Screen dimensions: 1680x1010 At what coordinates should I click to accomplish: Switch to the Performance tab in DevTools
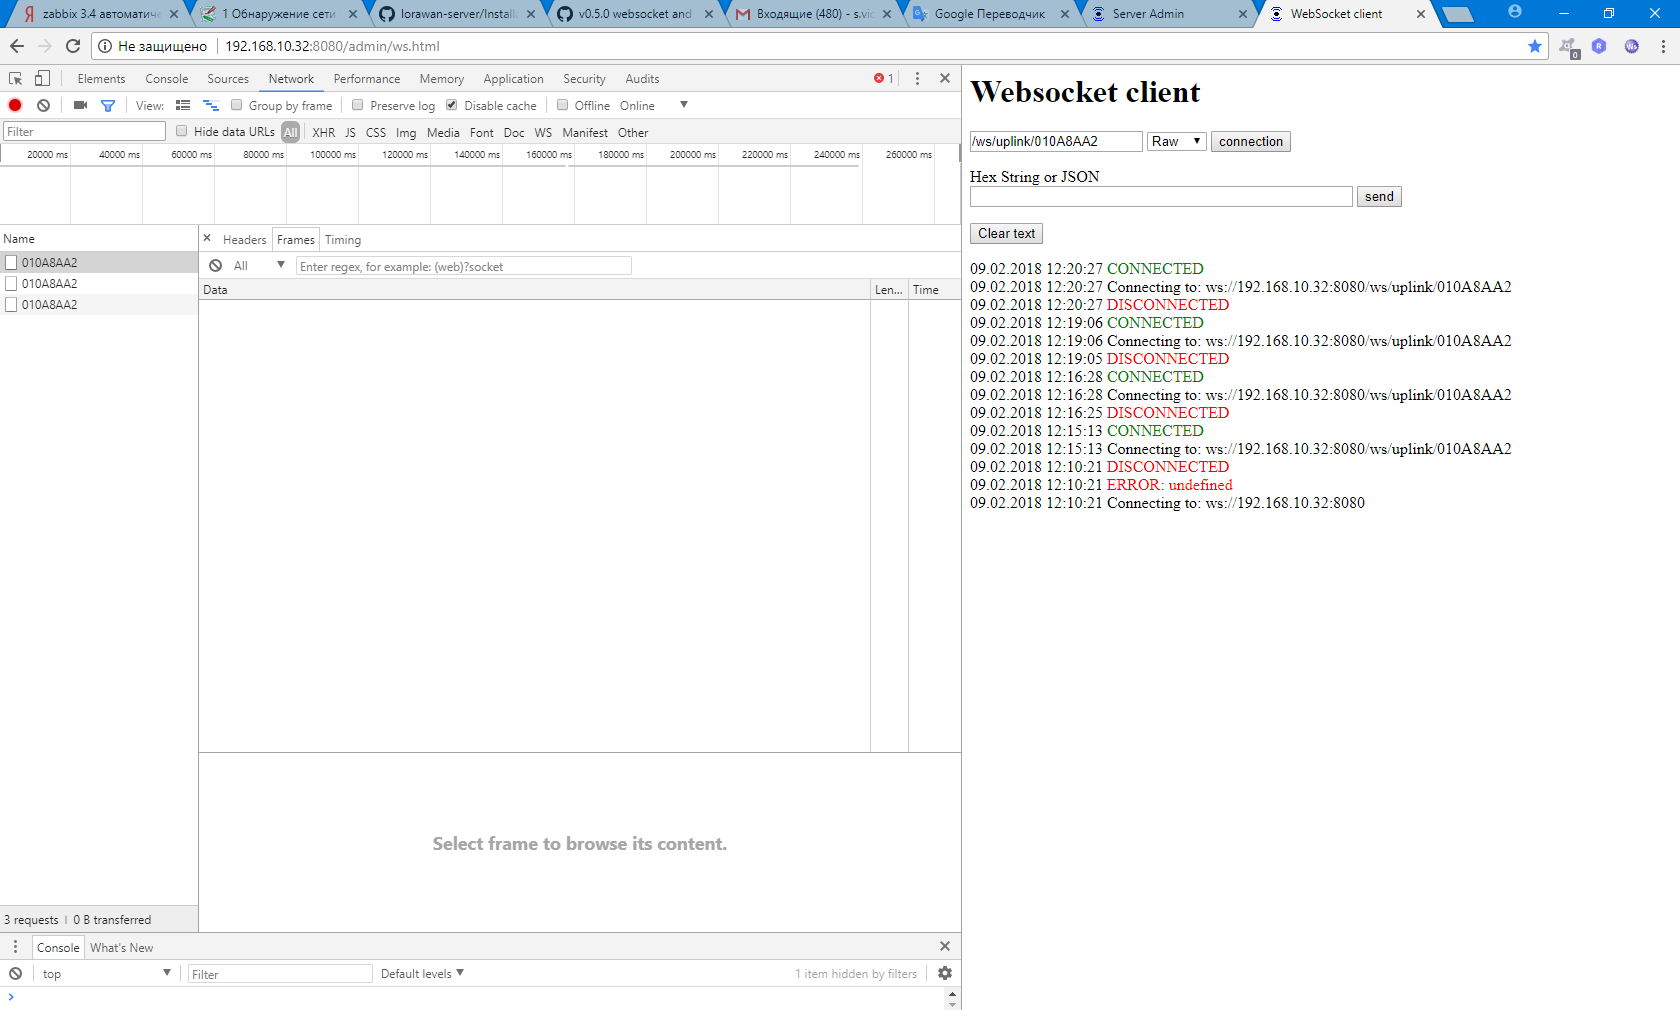366,78
